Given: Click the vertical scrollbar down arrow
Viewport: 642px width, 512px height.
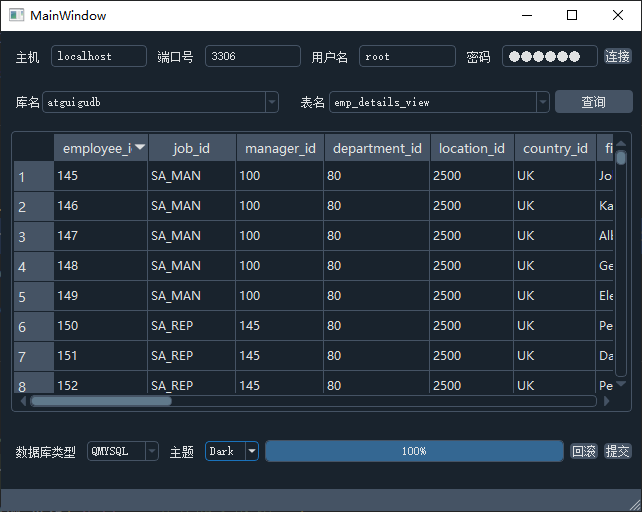Looking at the screenshot, I should pos(621,384).
